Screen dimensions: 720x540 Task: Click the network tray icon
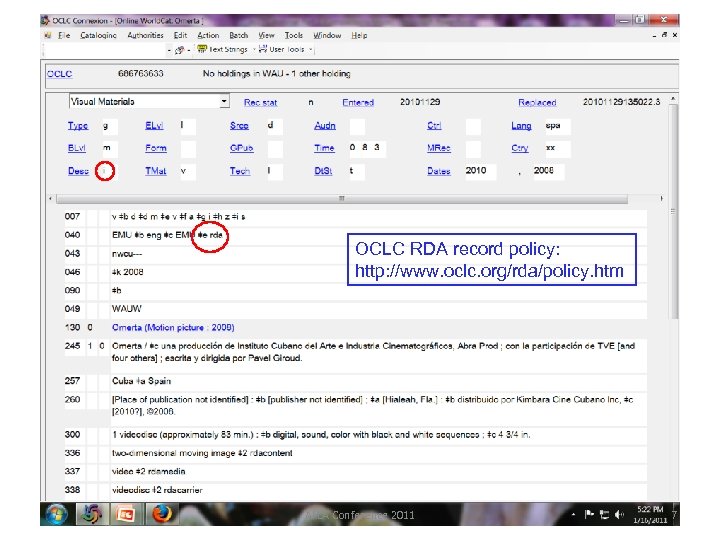tap(604, 515)
